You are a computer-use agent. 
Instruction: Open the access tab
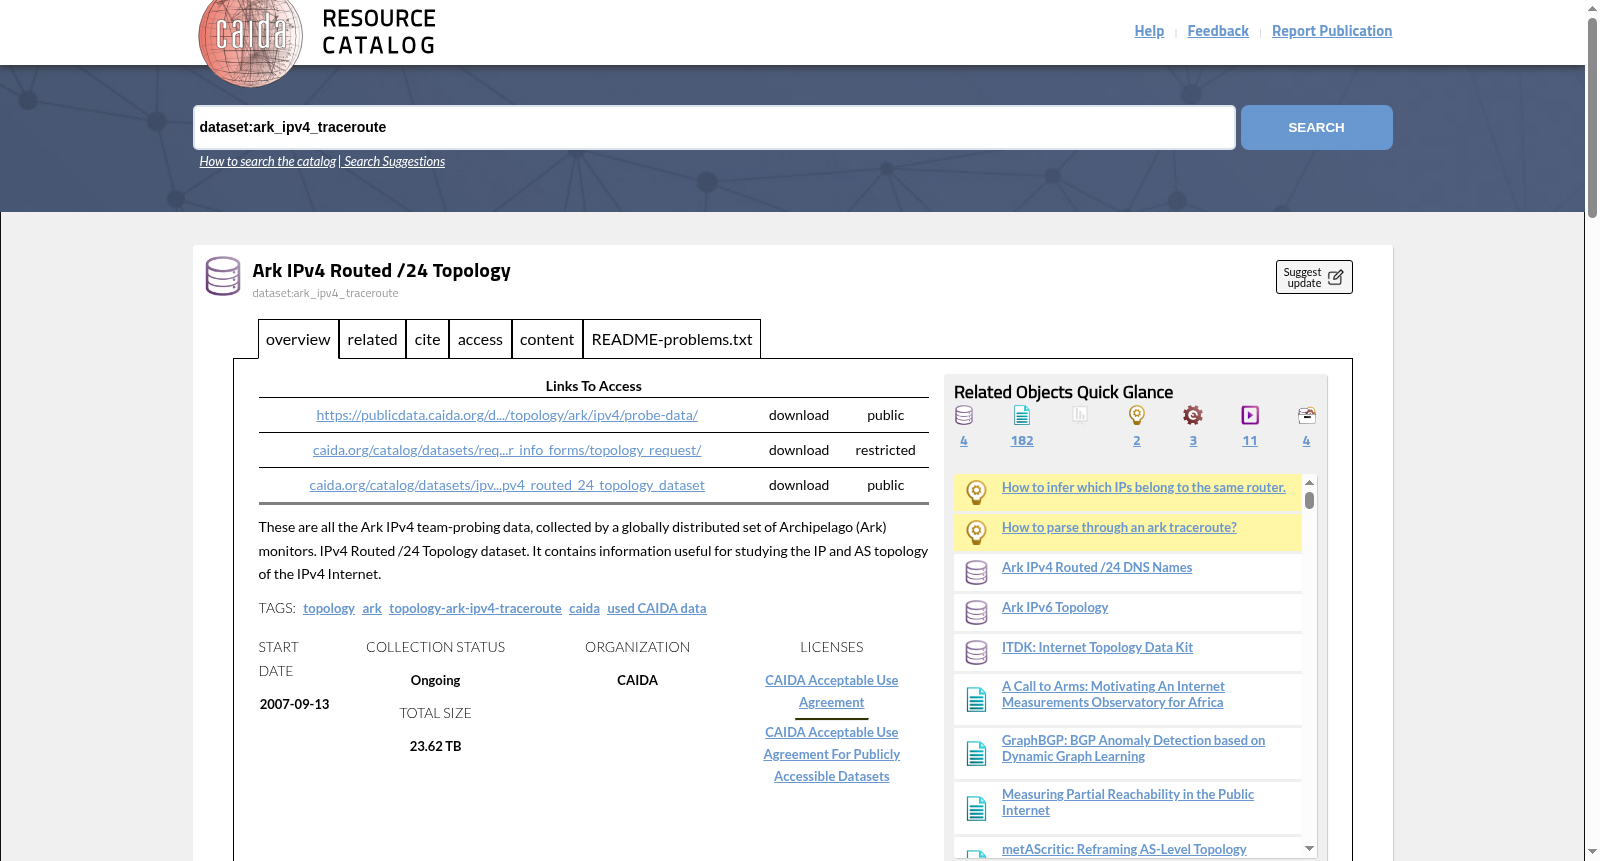(480, 339)
